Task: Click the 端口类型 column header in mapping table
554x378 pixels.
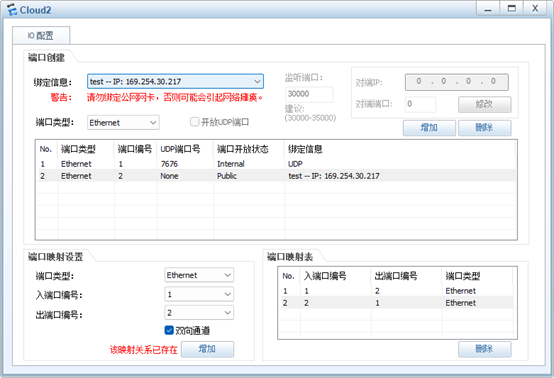Action: (x=477, y=276)
